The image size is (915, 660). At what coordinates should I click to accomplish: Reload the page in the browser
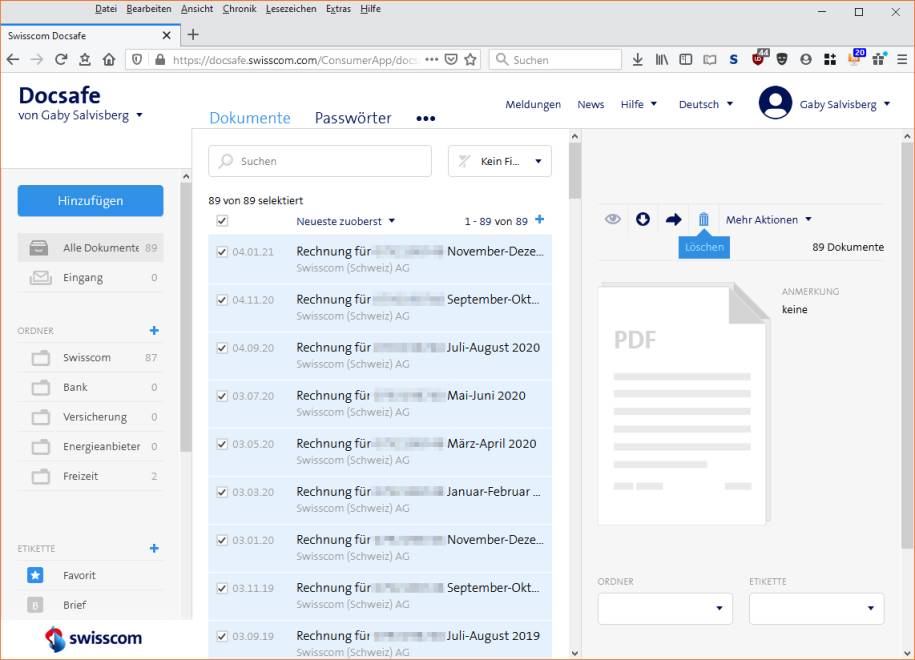(x=61, y=60)
